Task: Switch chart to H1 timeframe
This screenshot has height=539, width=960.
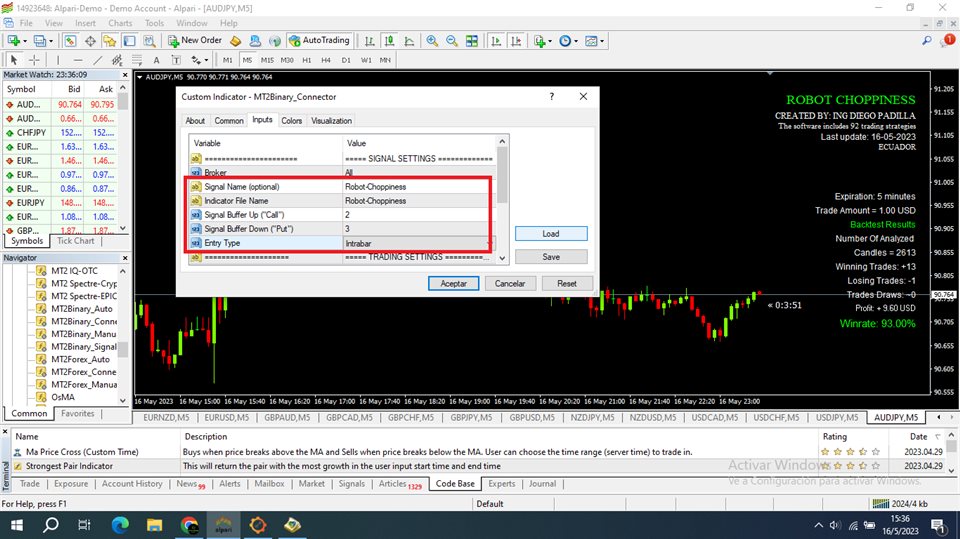Action: 307,60
